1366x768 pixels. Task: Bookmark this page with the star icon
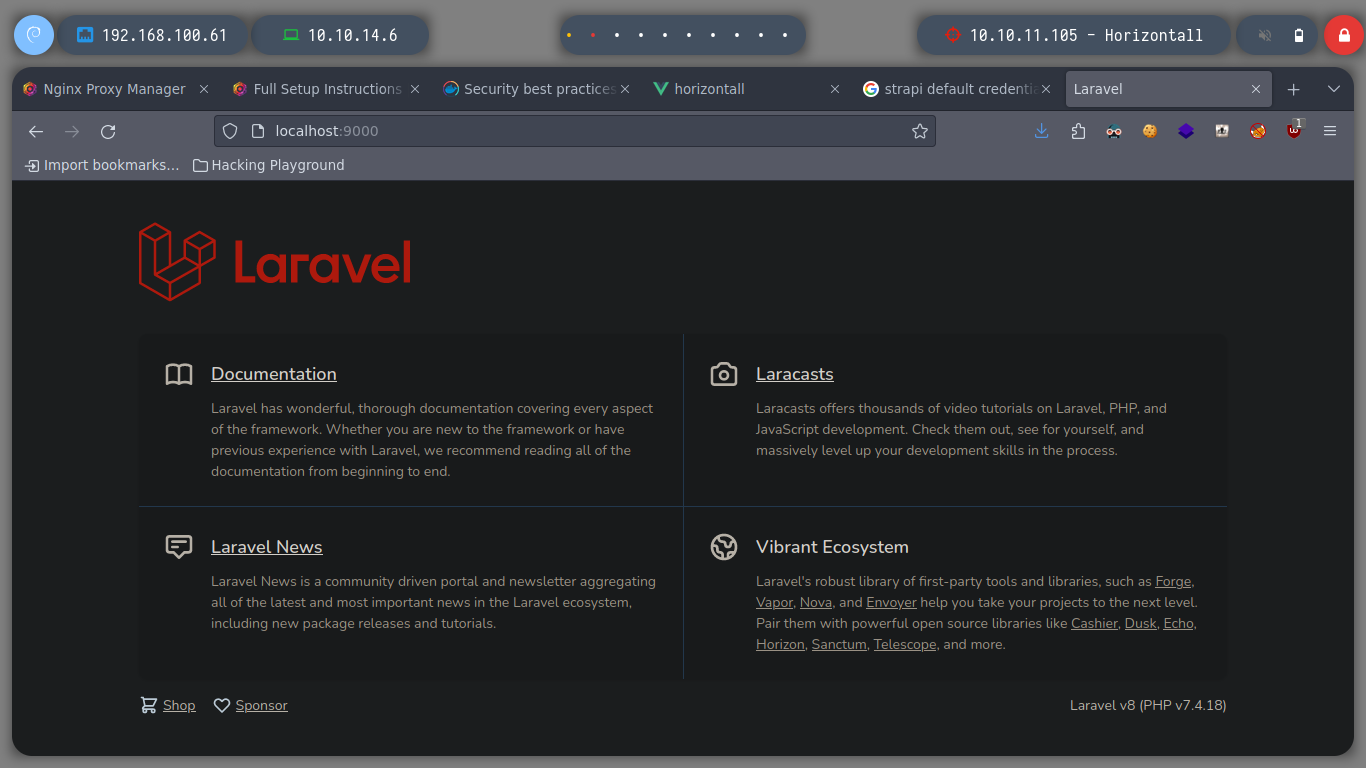coord(920,131)
